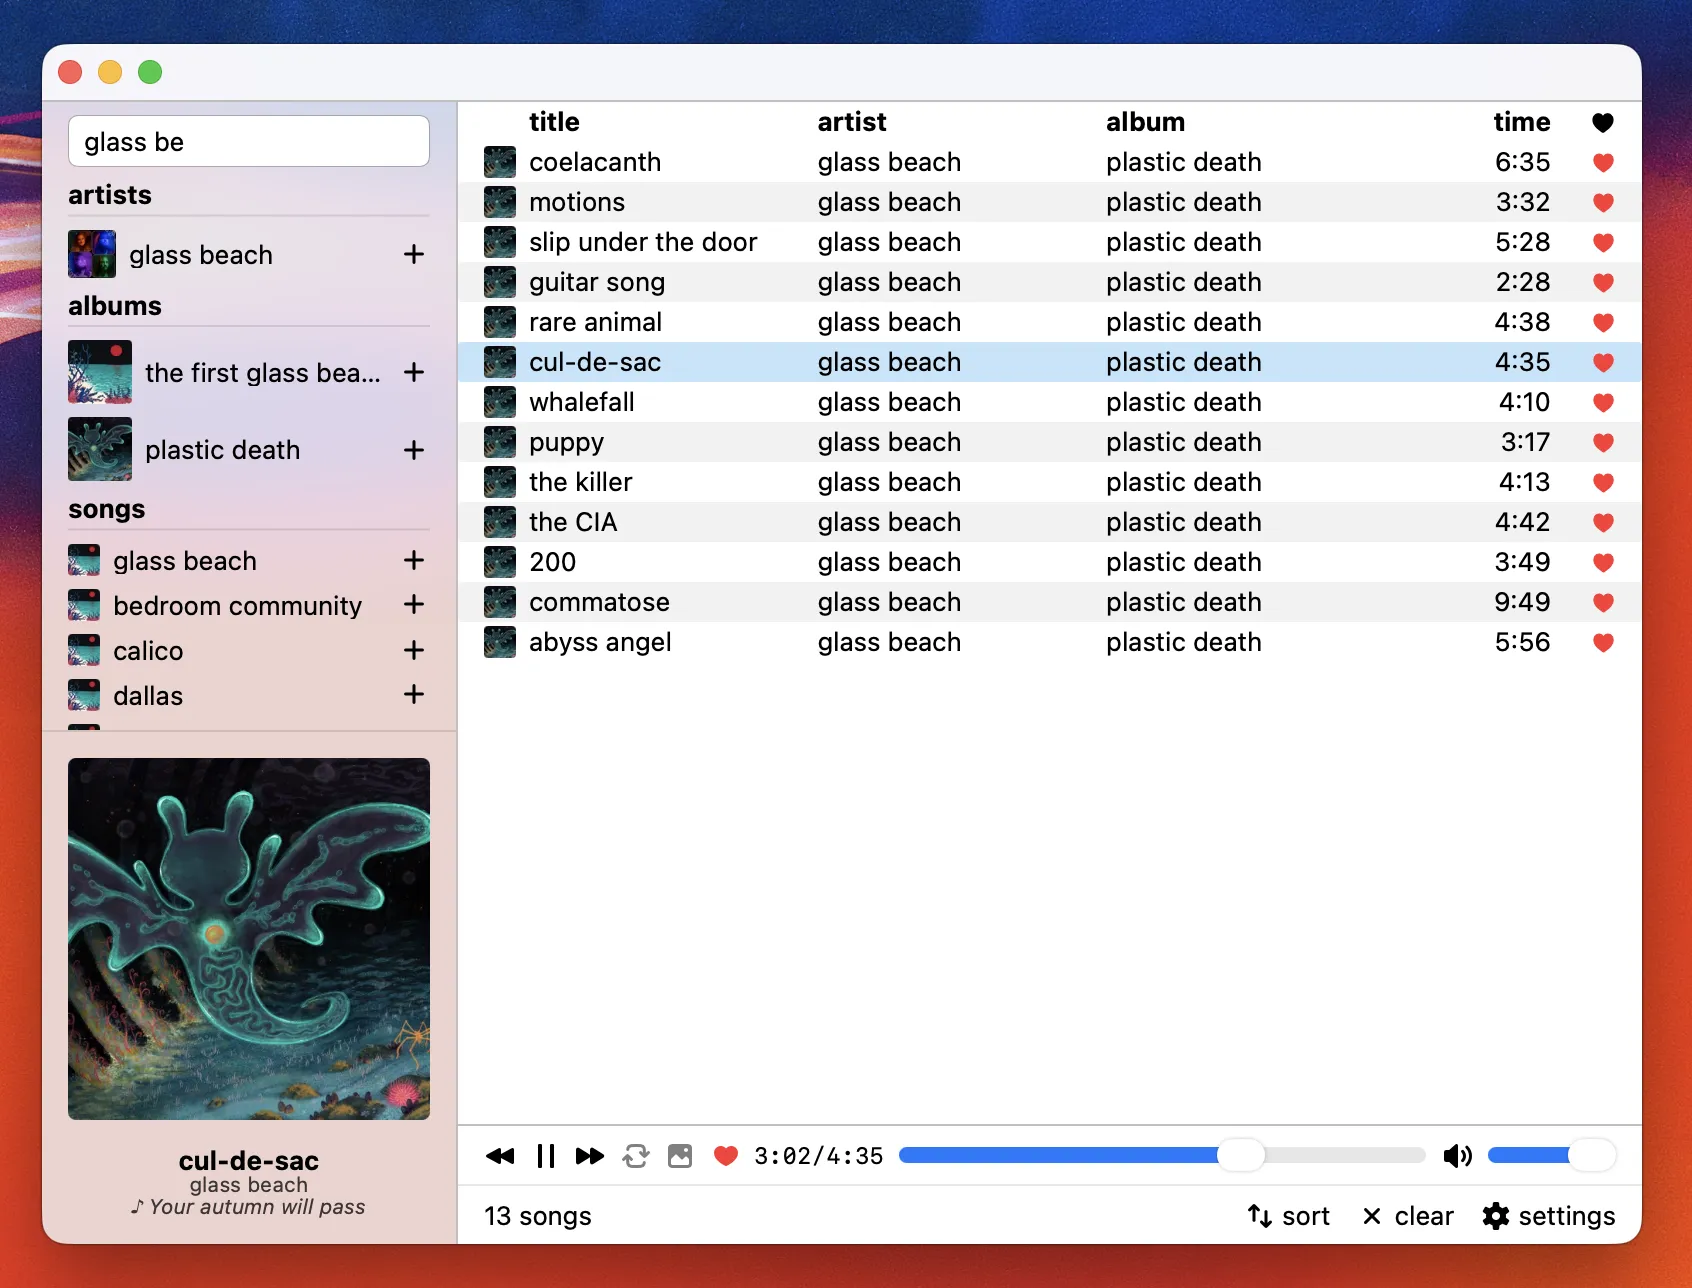The width and height of the screenshot is (1692, 1288).
Task: Skip to the next track
Action: click(x=590, y=1156)
